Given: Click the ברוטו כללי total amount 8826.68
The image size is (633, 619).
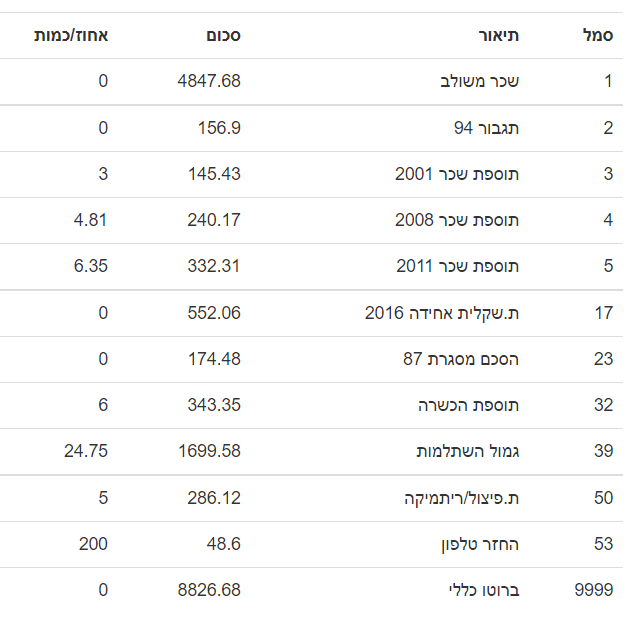Looking at the screenshot, I should tap(209, 589).
